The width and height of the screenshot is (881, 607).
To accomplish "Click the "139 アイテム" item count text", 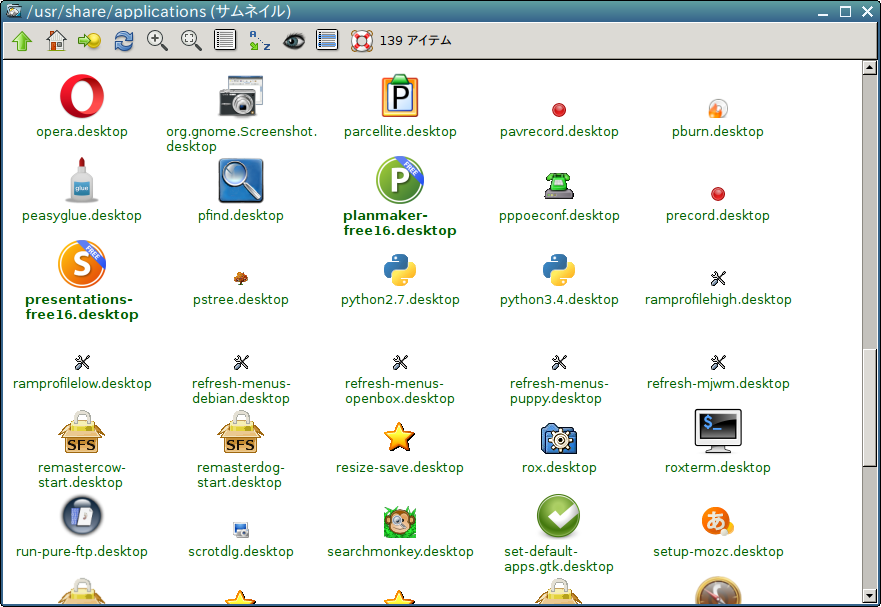I will point(415,40).
